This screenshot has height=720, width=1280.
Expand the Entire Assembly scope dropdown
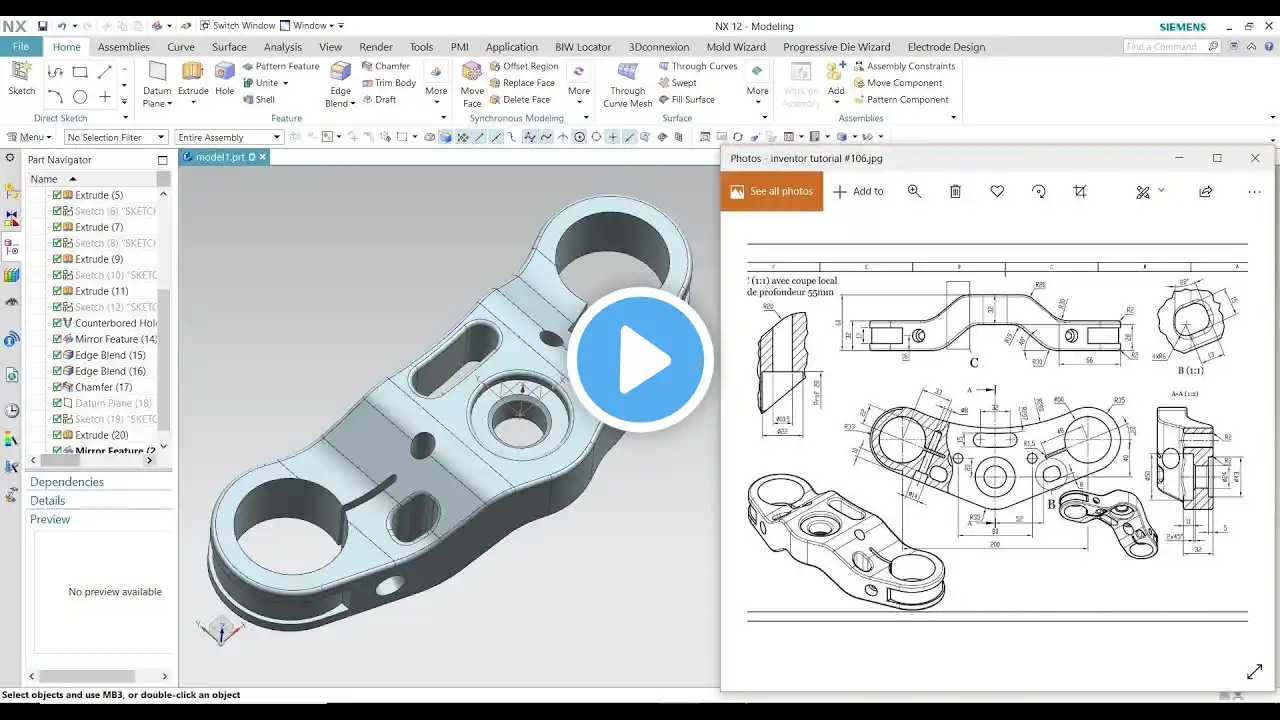(229, 137)
